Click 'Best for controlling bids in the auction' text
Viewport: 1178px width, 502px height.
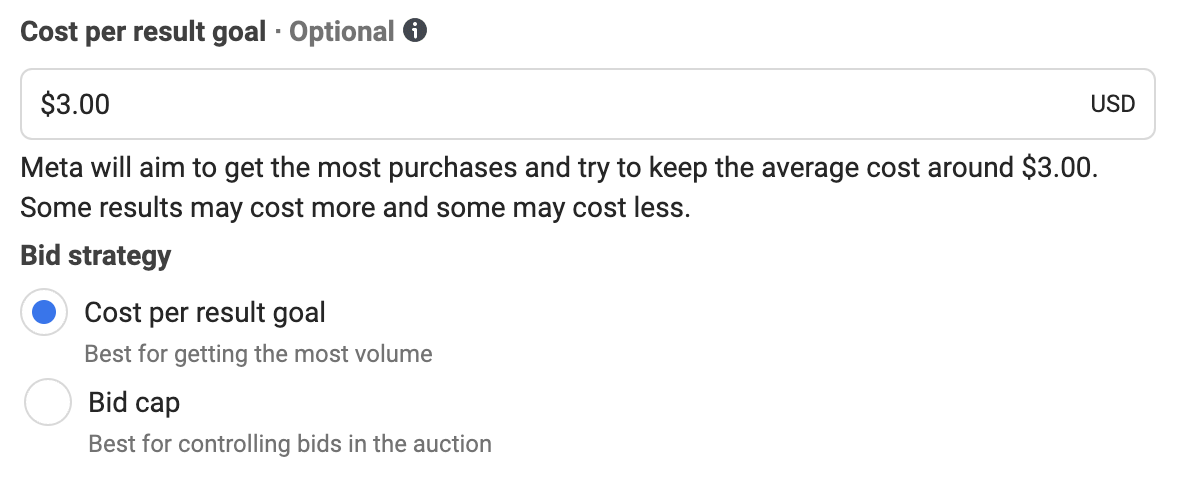[x=290, y=444]
